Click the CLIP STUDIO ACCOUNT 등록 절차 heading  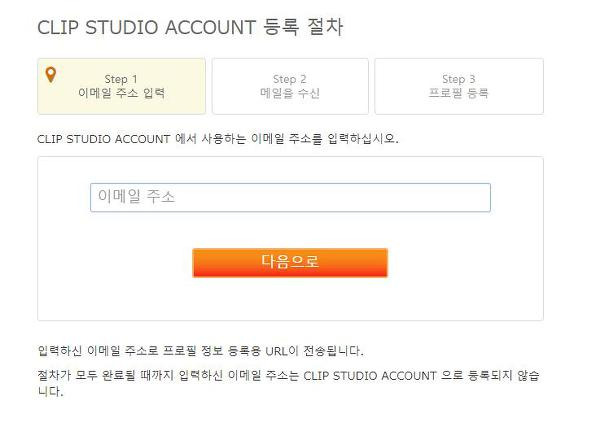pos(190,28)
